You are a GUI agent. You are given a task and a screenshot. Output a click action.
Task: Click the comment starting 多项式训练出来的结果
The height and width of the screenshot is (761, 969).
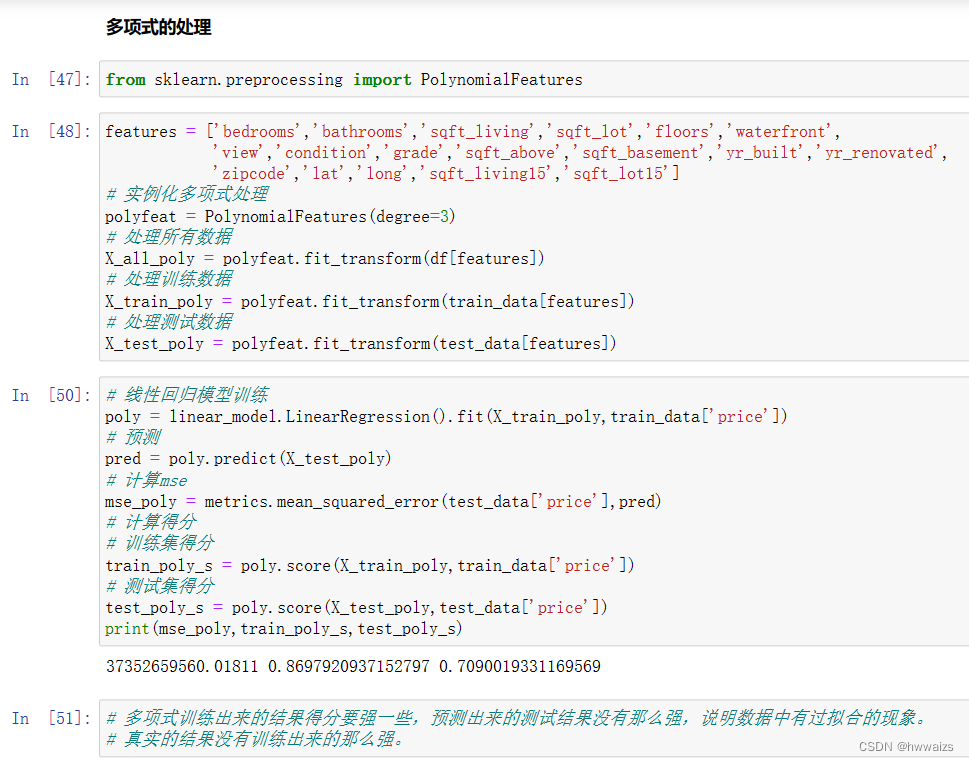pyautogui.click(x=518, y=718)
